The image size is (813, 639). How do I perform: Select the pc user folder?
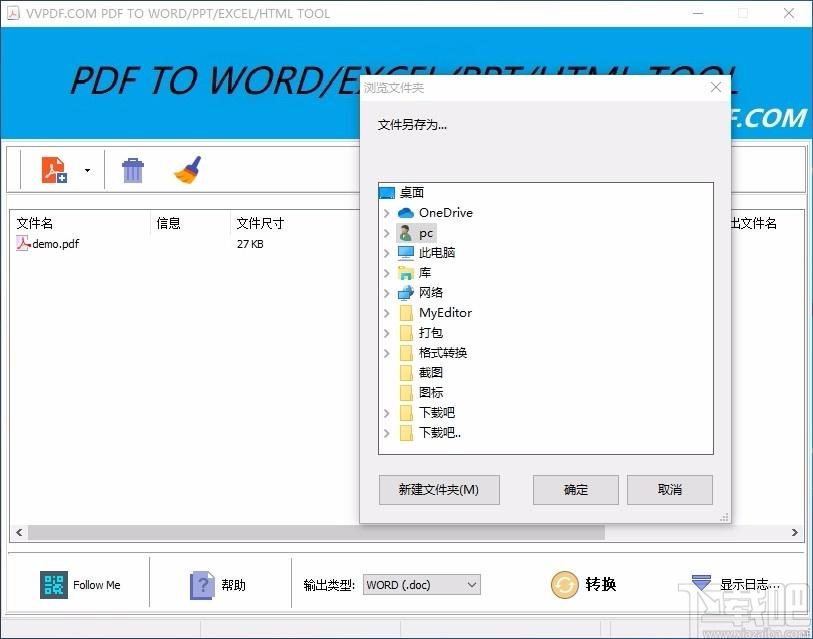[x=426, y=233]
